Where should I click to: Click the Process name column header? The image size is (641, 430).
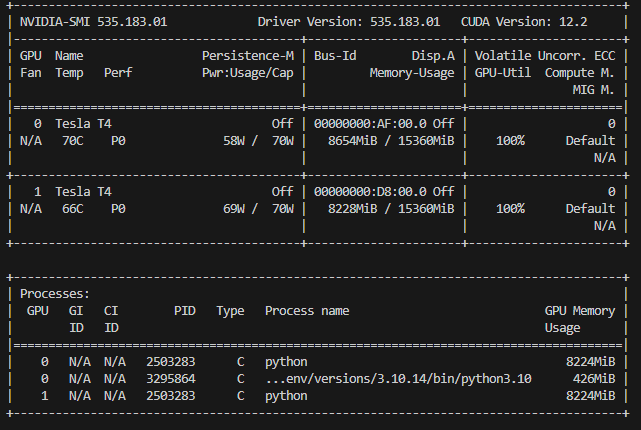point(307,311)
